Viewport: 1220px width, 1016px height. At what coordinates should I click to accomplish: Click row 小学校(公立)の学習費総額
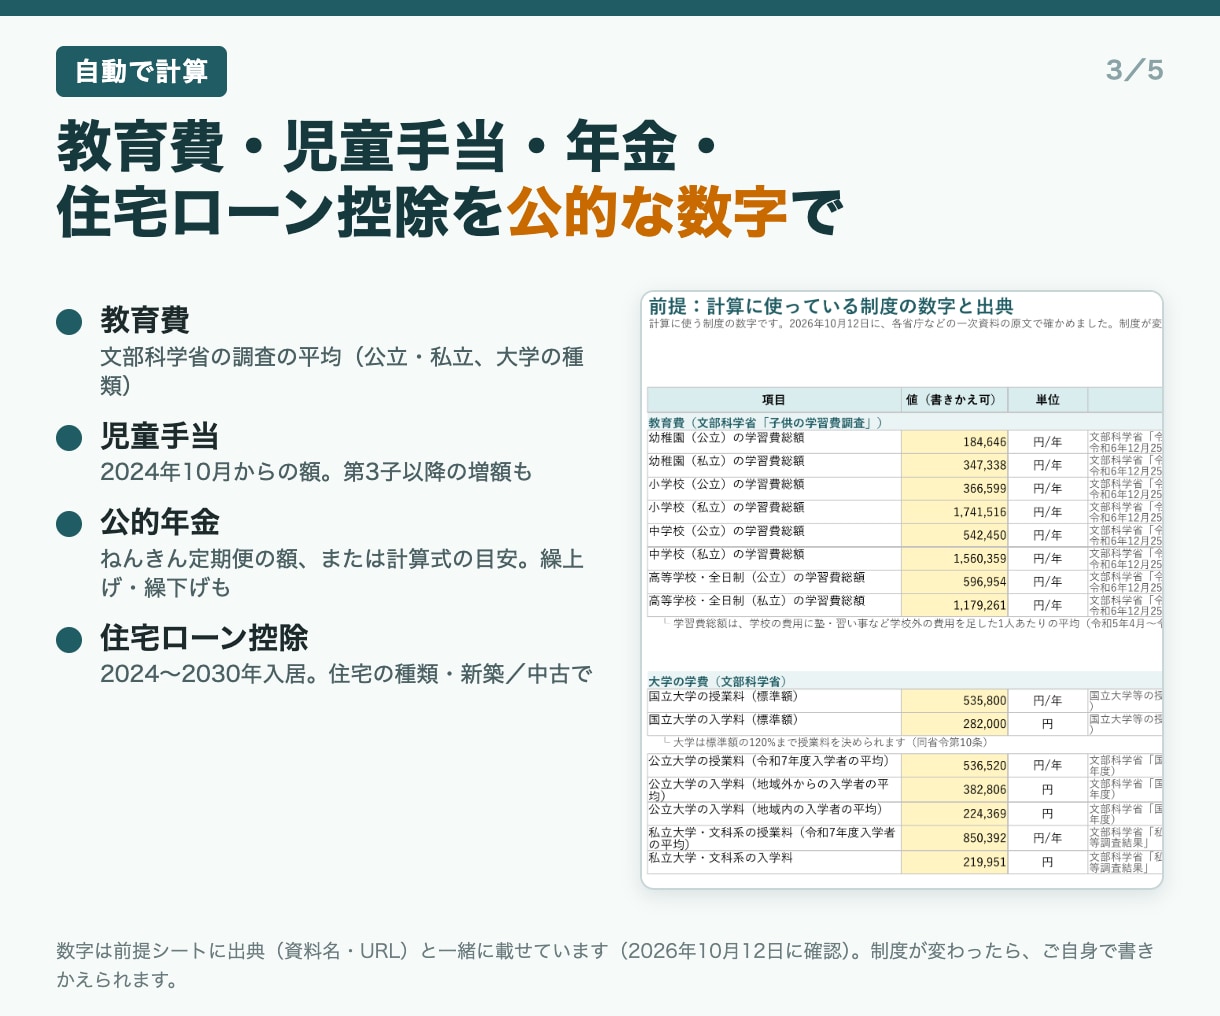coord(905,489)
